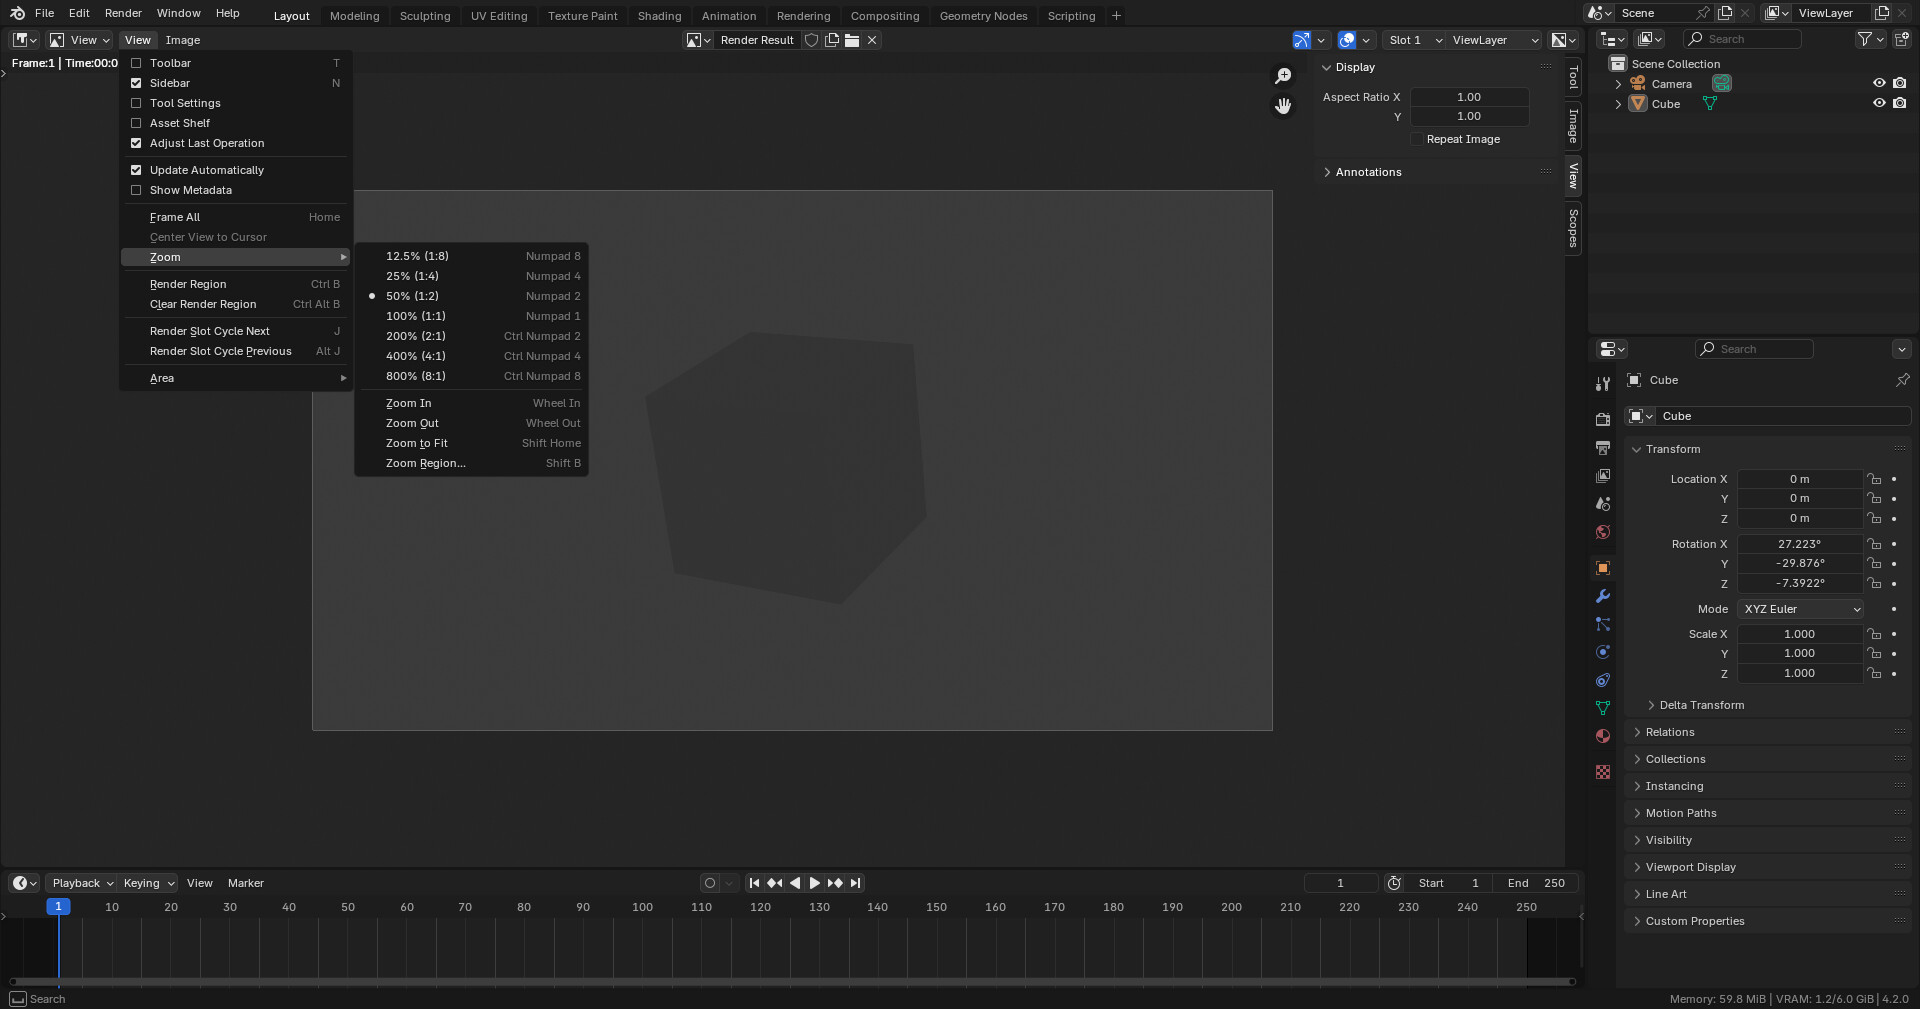Jump to the timeline end frame button
Image resolution: width=1920 pixels, height=1009 pixels.
tap(855, 883)
